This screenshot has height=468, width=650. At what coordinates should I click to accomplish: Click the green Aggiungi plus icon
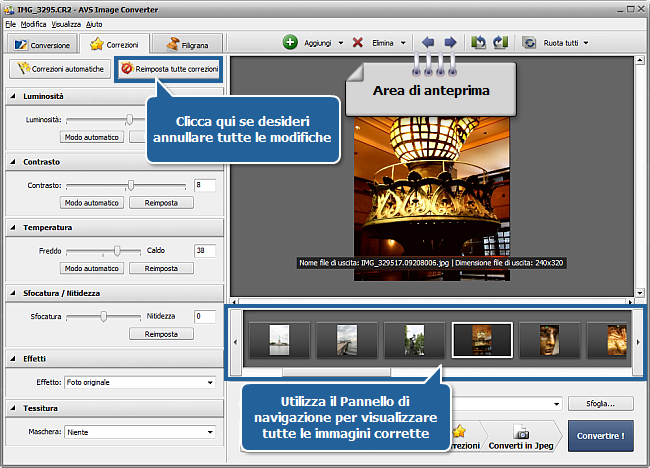point(290,43)
